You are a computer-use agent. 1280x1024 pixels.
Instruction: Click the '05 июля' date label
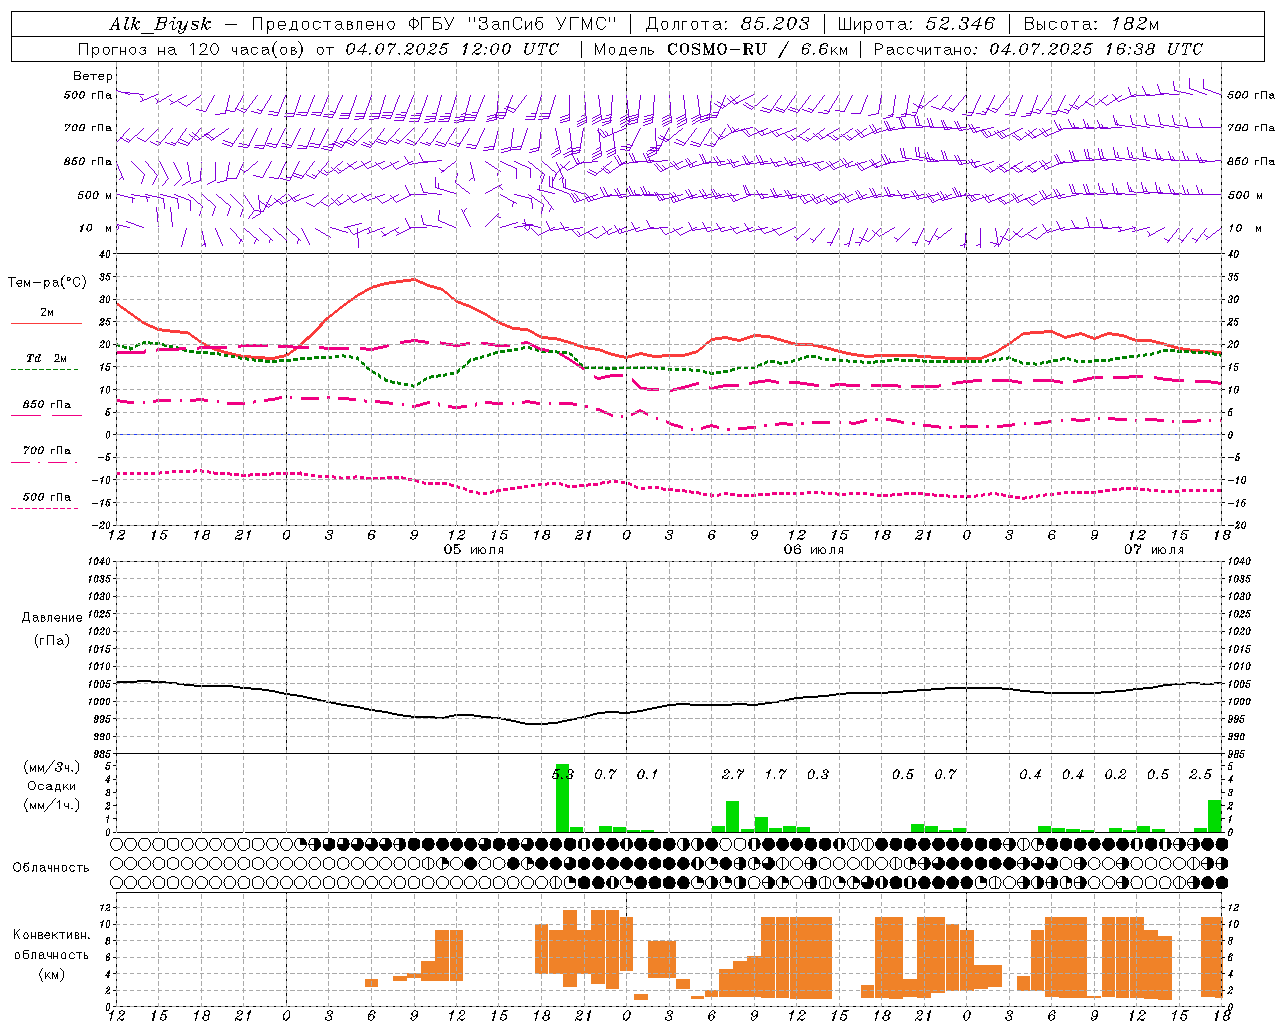(x=474, y=550)
